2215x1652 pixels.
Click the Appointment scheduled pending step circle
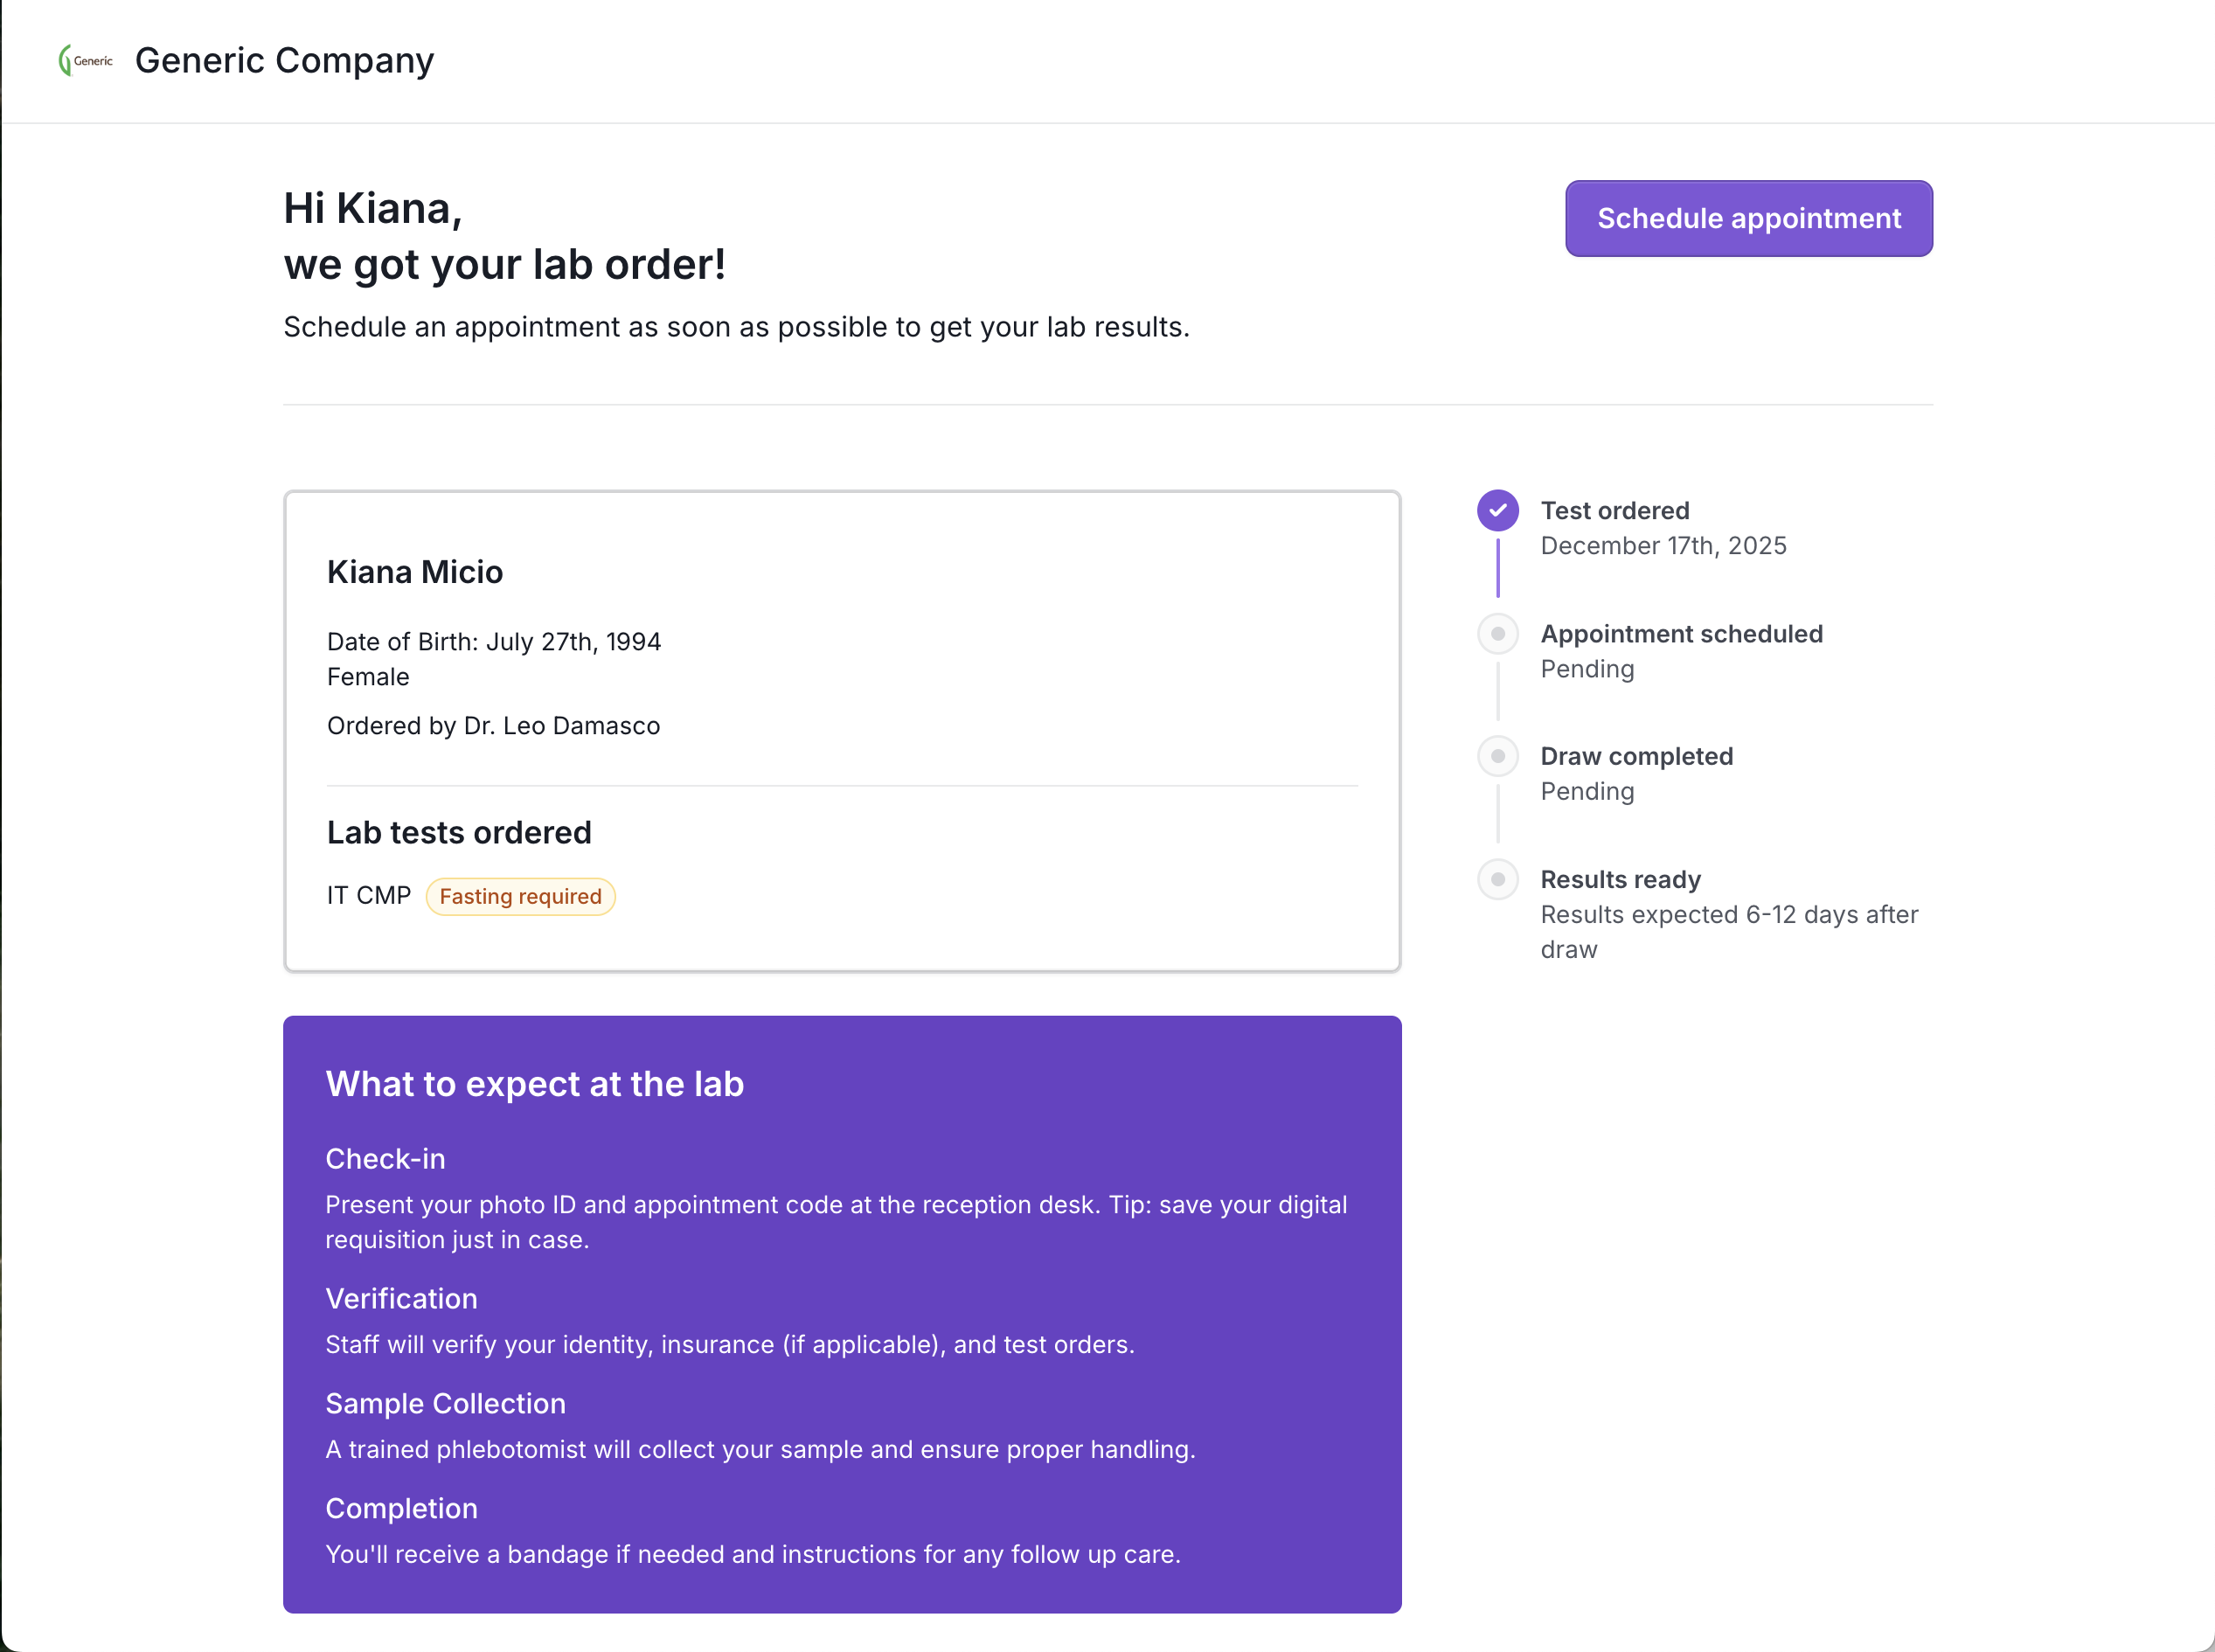pyautogui.click(x=1497, y=634)
